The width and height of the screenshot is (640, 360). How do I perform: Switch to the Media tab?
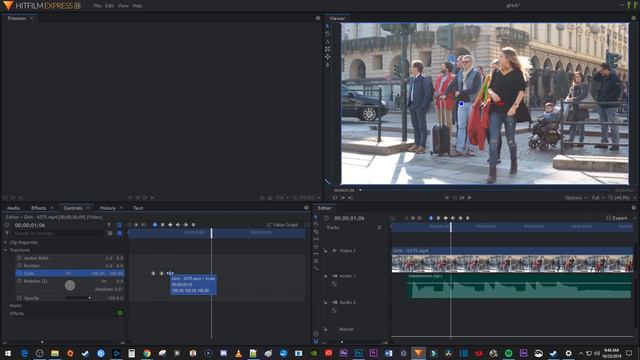[x=13, y=208]
